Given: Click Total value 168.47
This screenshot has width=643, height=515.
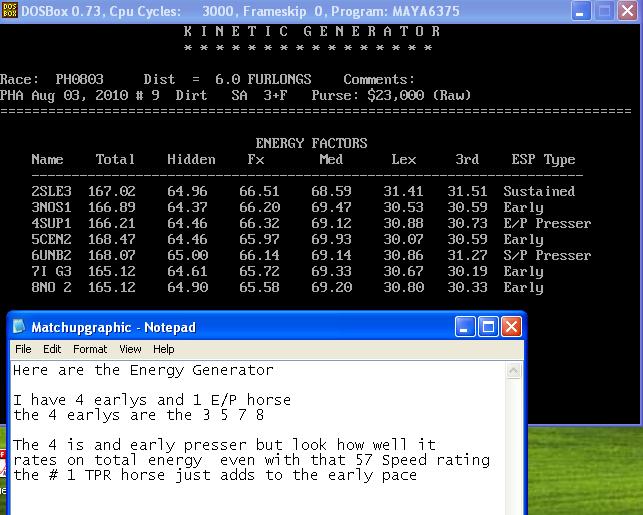Looking at the screenshot, I should coord(112,239).
